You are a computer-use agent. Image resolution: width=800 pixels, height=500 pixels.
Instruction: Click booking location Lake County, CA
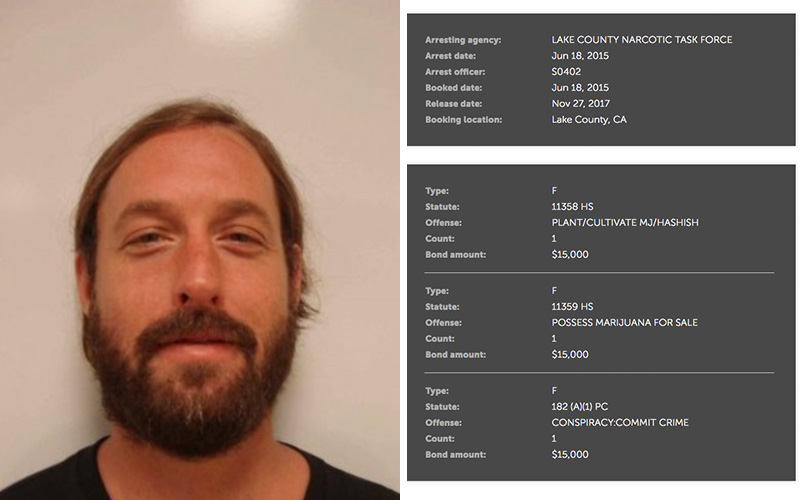coord(589,119)
